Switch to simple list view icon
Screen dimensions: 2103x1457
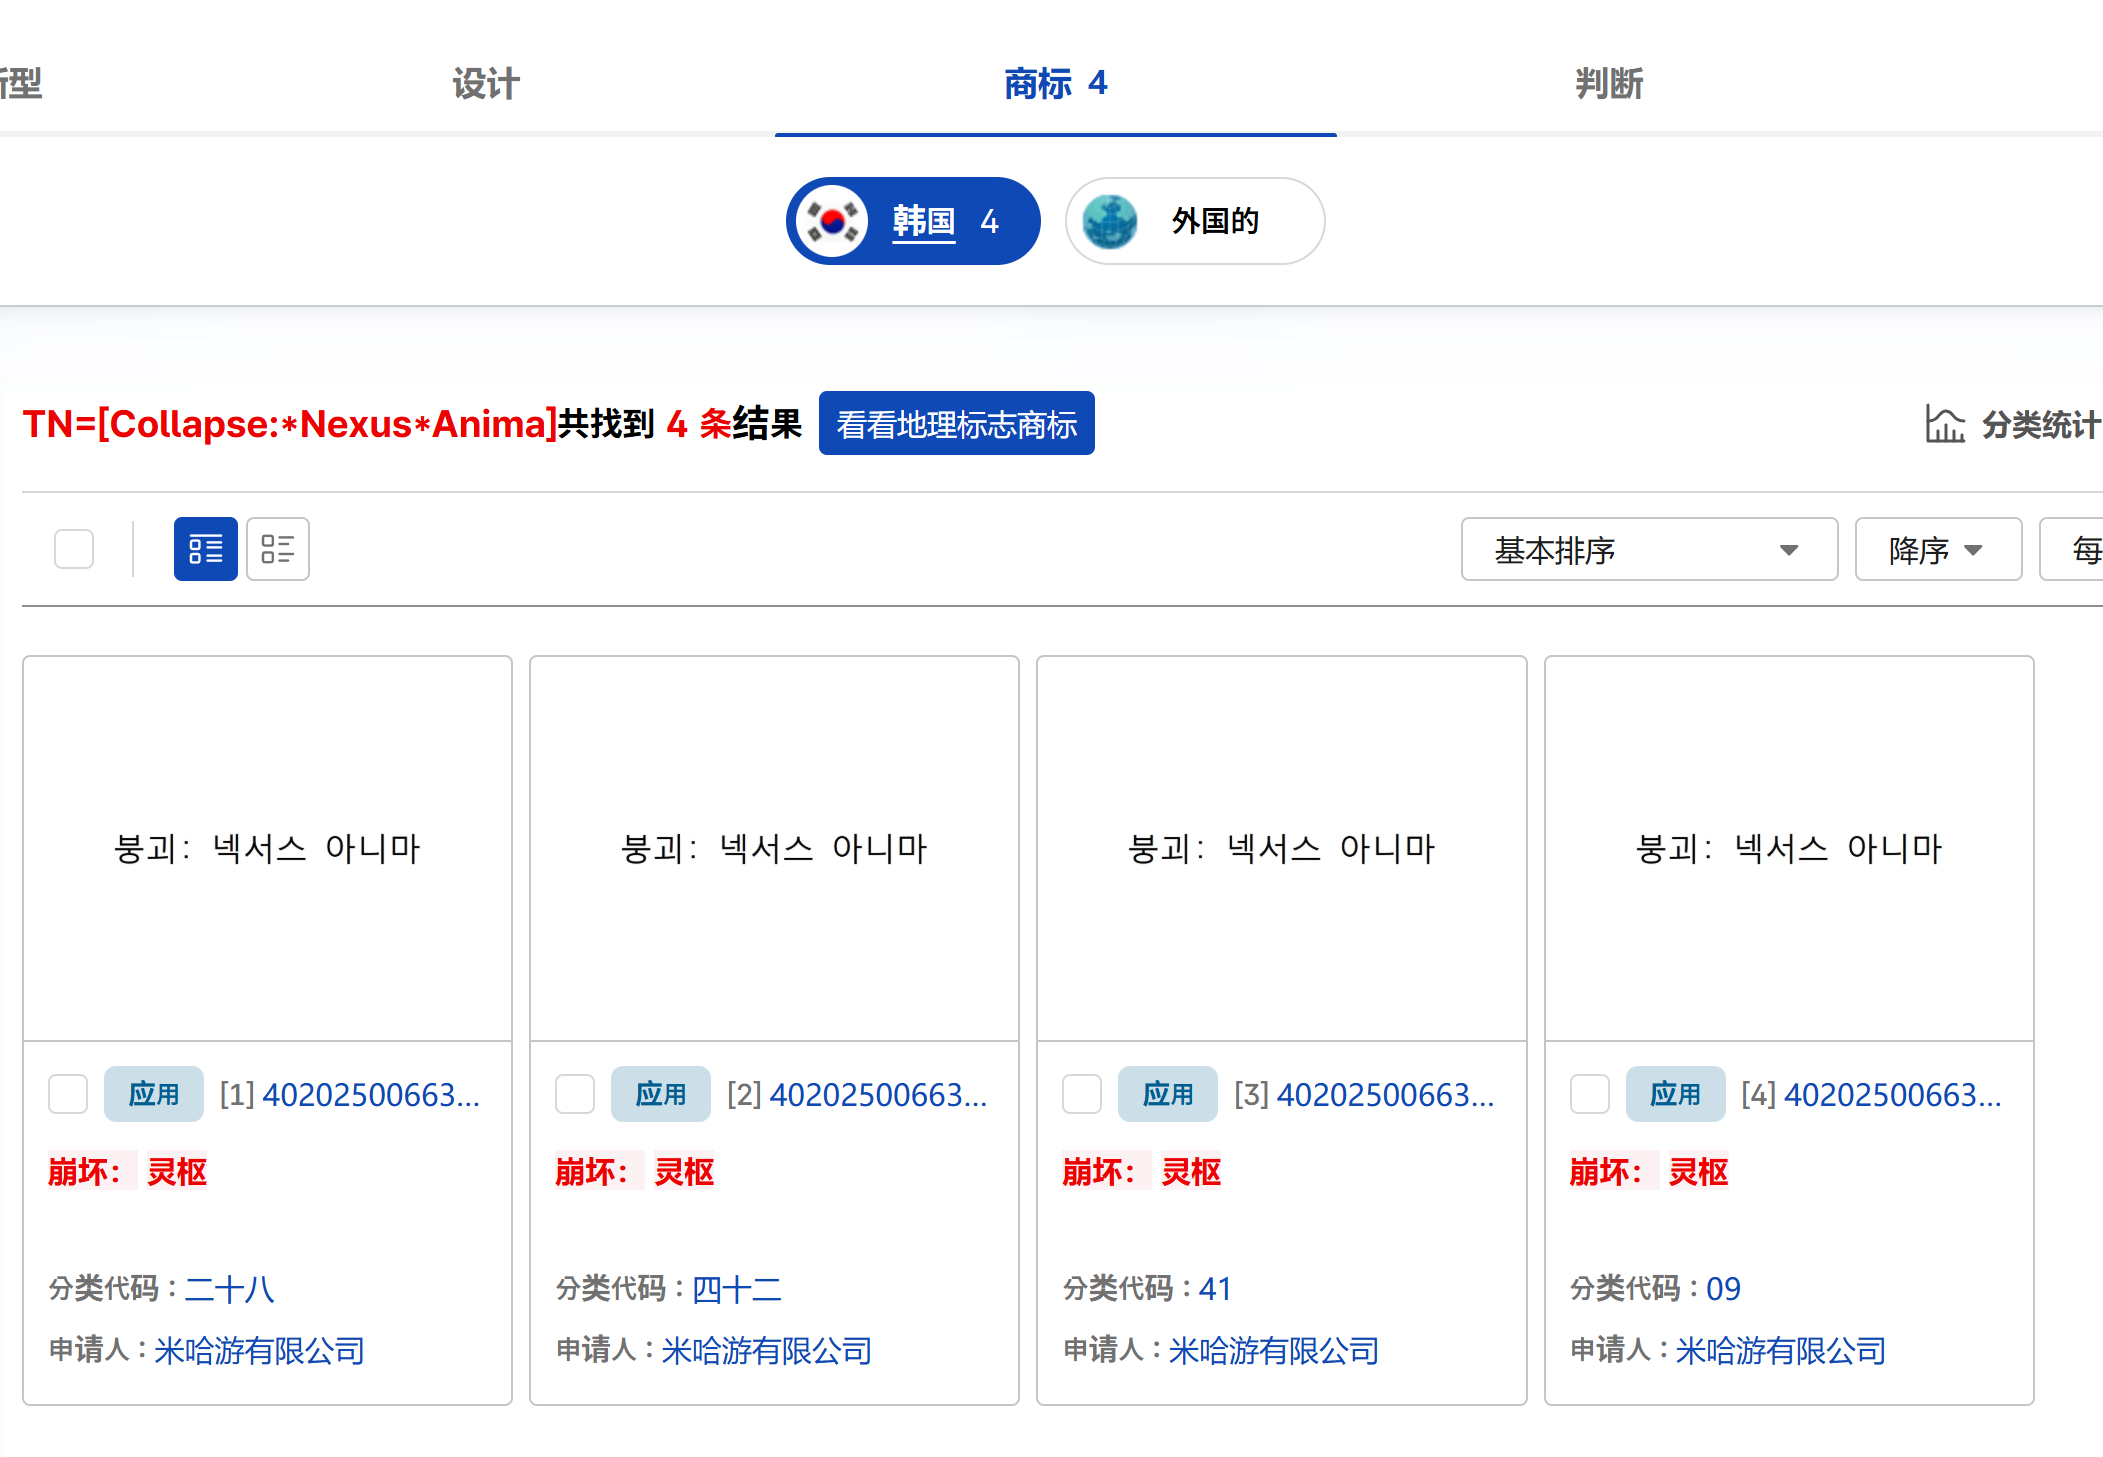[277, 549]
